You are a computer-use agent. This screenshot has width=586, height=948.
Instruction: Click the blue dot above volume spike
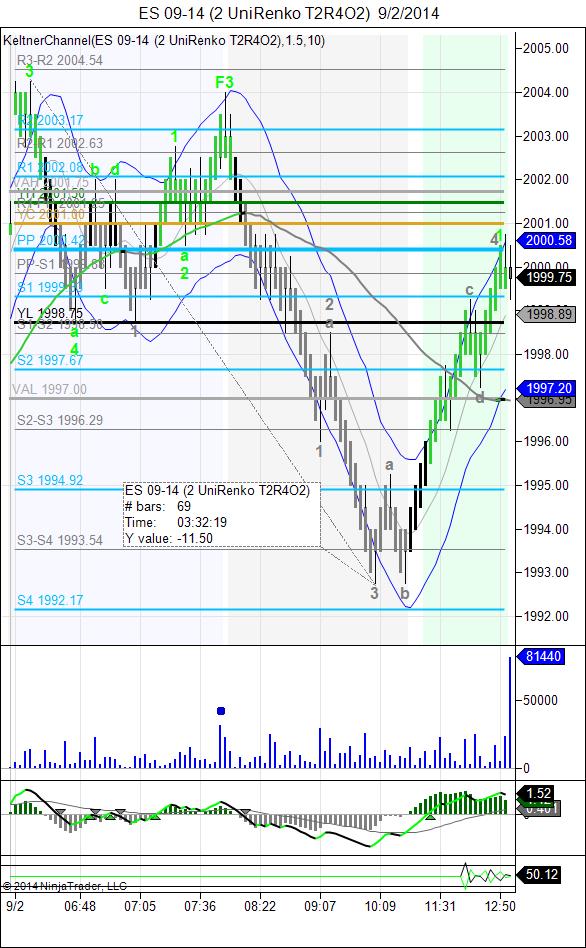pos(221,710)
